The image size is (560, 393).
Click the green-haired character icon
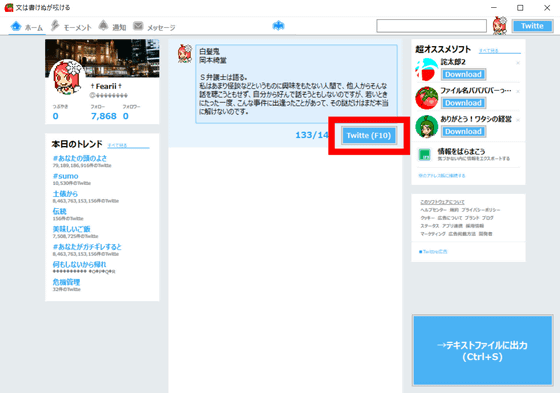[x=426, y=126]
